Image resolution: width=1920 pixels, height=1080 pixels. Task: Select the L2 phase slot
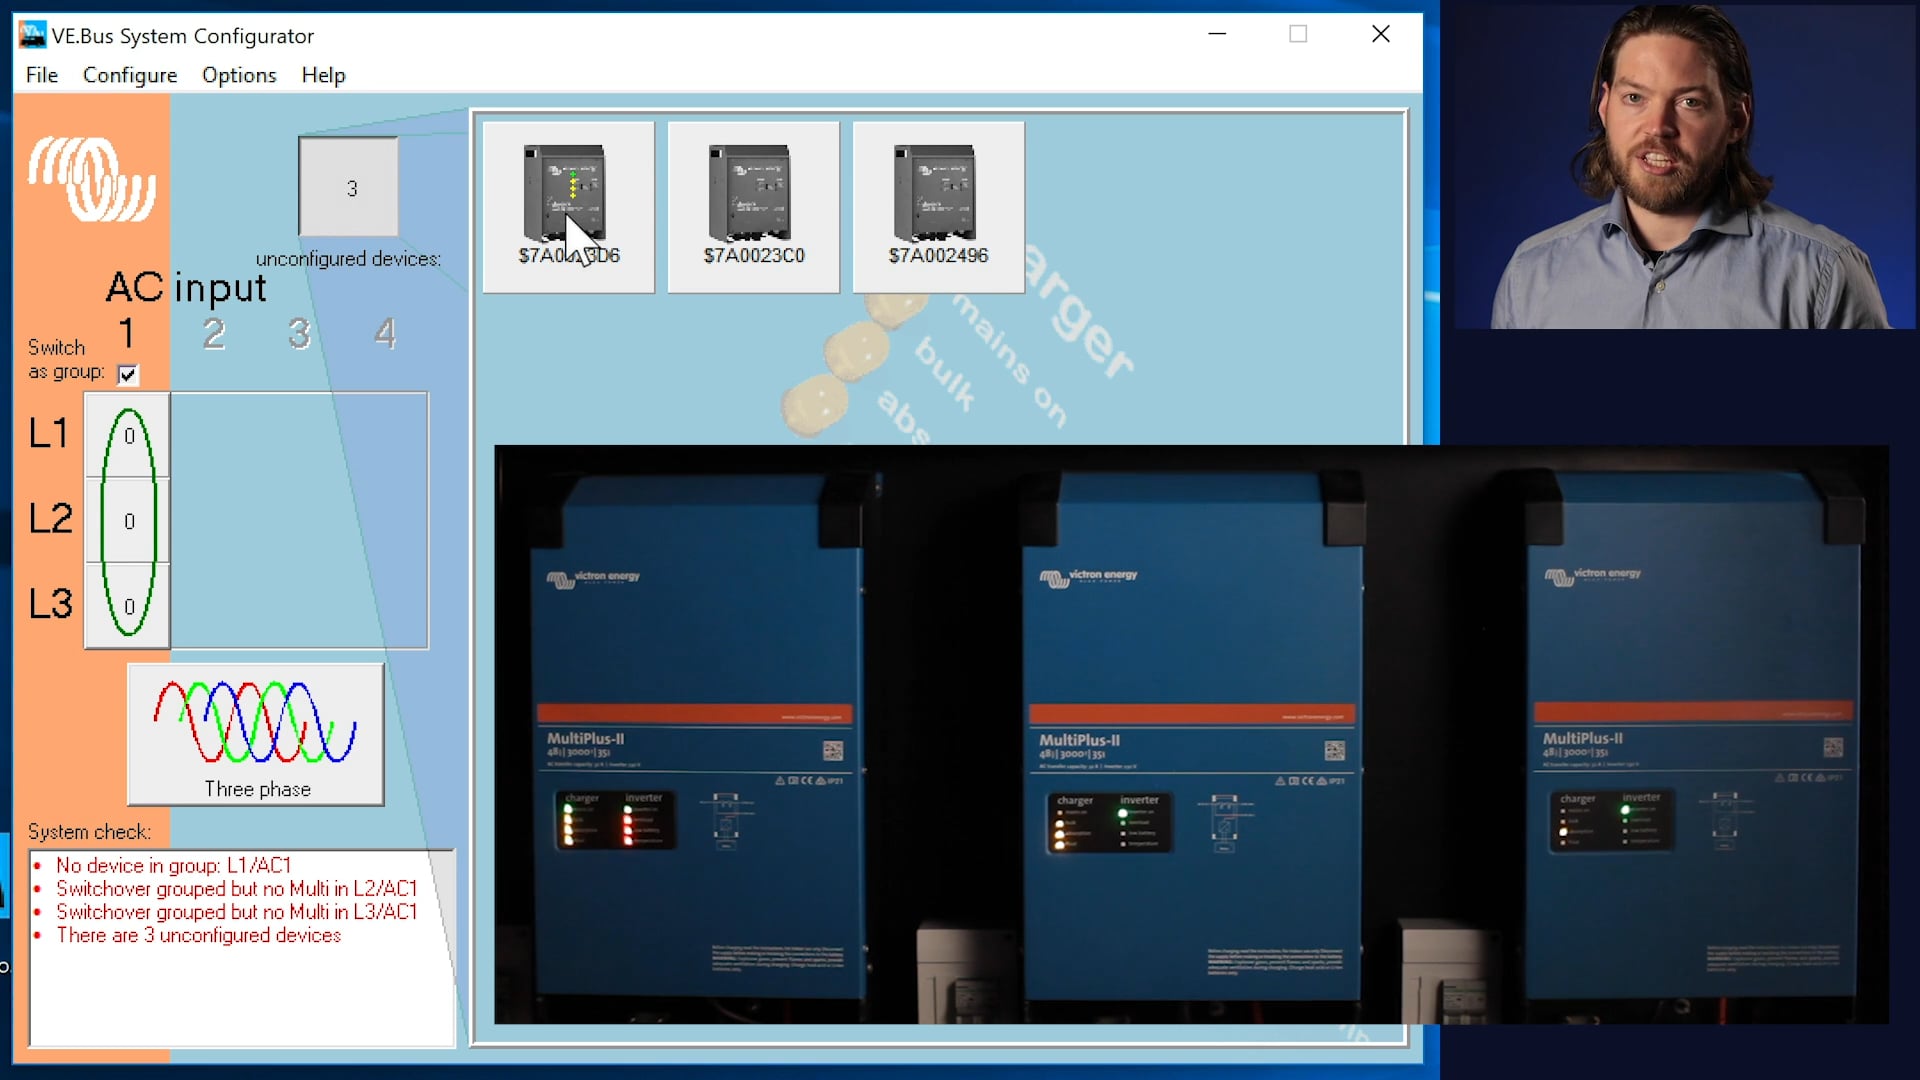[x=128, y=521]
